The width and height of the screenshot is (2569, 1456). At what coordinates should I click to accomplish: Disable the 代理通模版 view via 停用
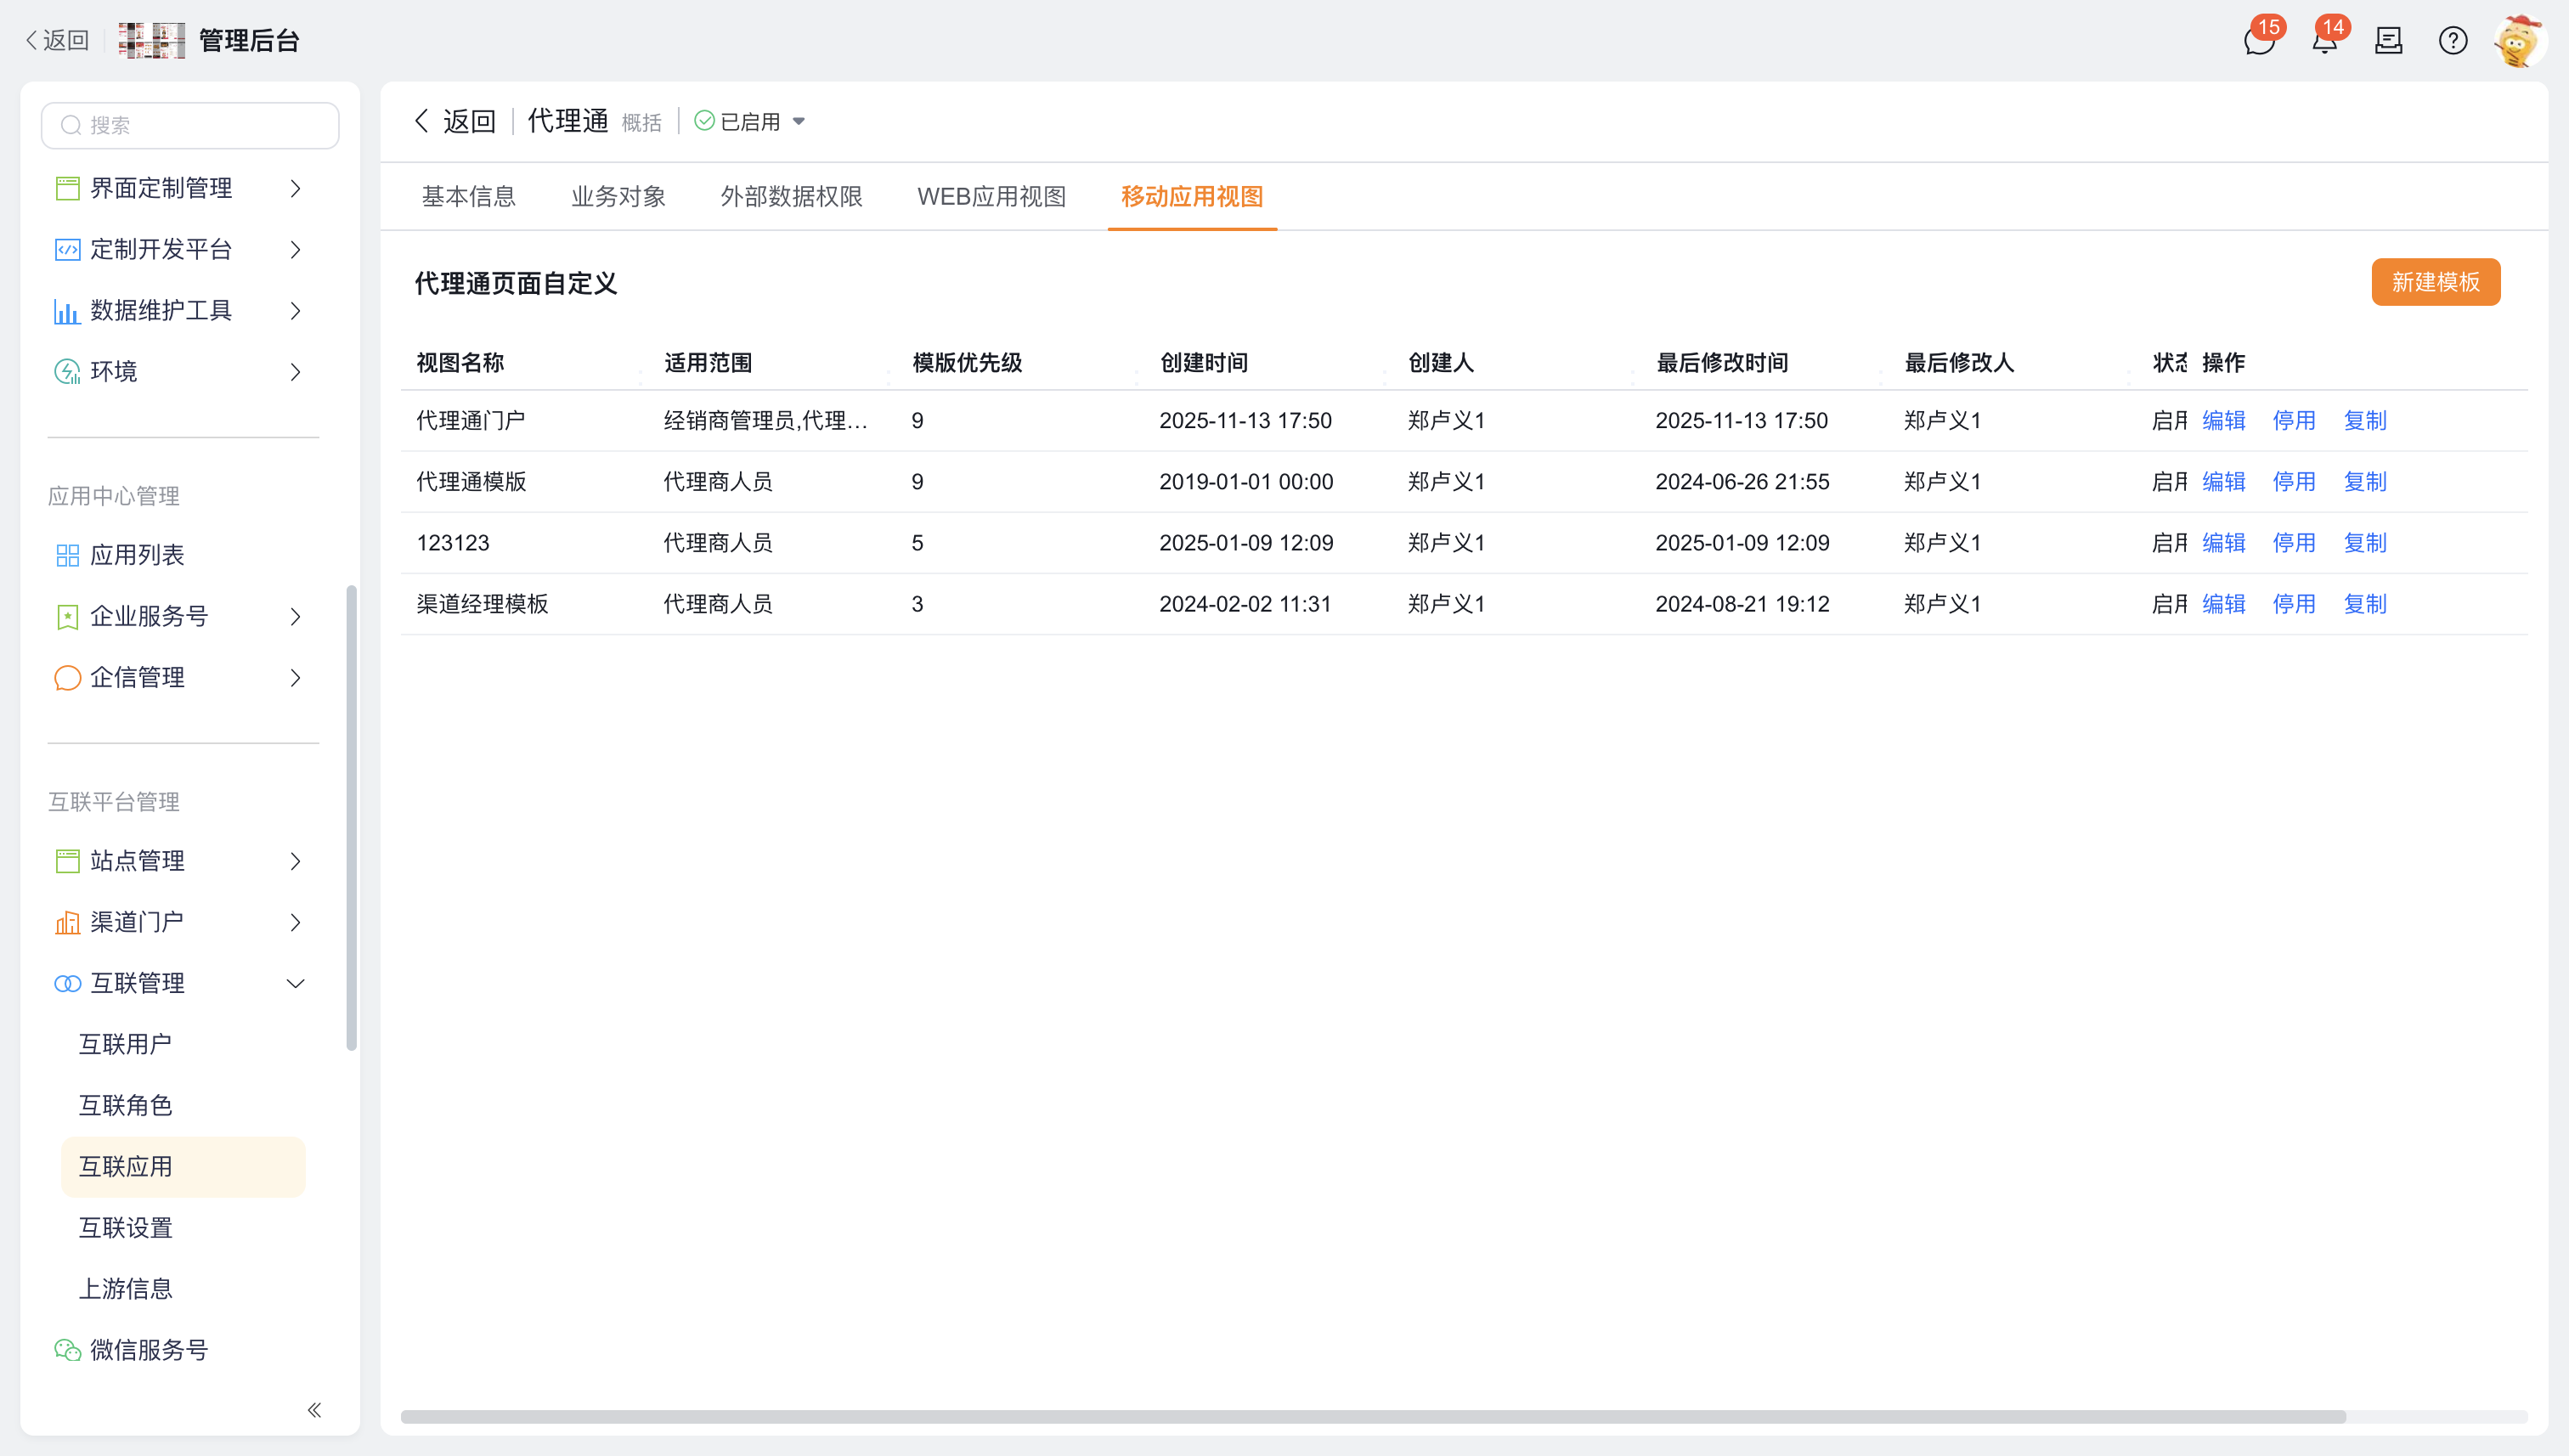pyautogui.click(x=2293, y=481)
